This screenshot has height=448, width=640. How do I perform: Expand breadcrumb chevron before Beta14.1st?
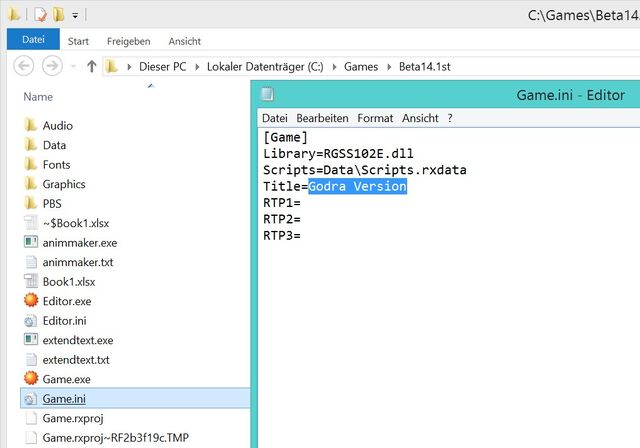(389, 67)
